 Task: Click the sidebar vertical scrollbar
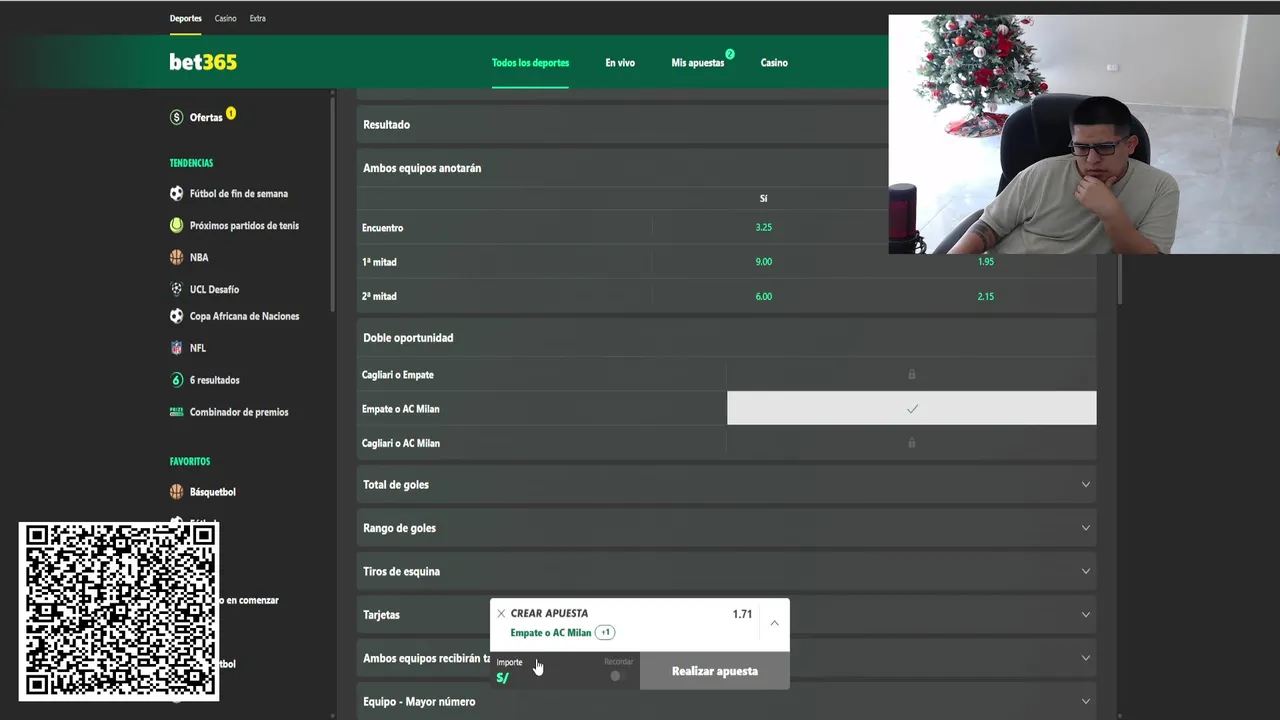(333, 205)
